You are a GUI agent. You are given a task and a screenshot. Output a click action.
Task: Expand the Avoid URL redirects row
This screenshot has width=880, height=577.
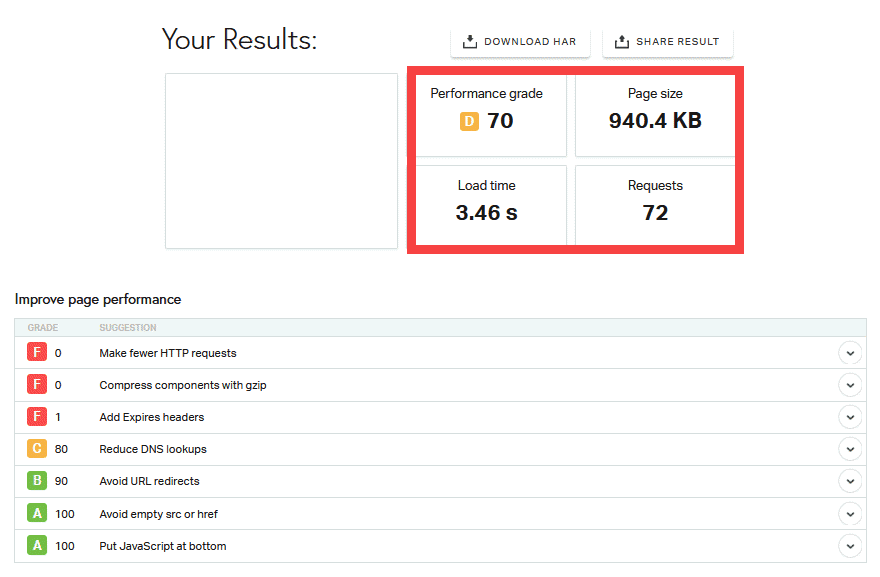850,481
